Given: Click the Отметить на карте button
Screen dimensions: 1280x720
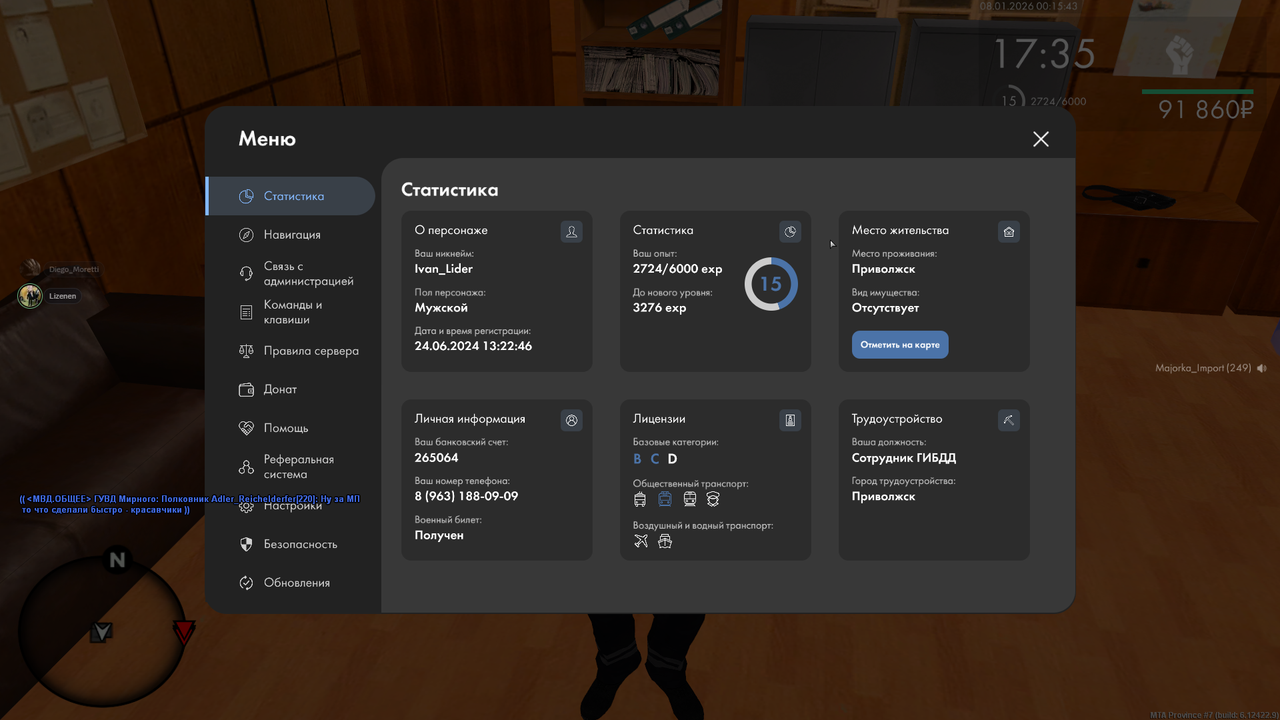Looking at the screenshot, I should tap(900, 345).
